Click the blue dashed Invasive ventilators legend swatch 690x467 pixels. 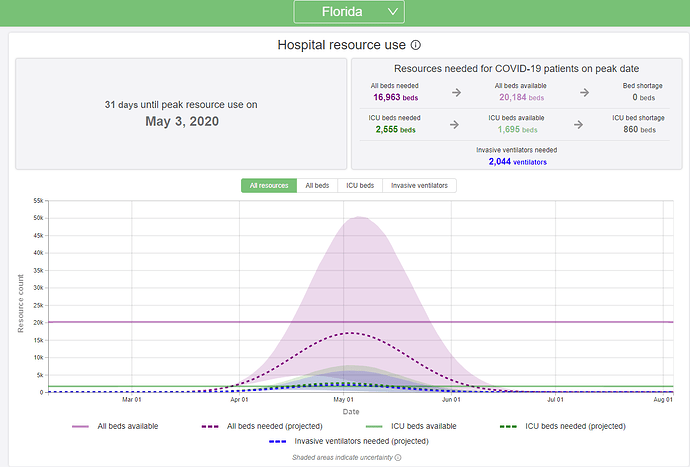click(x=279, y=441)
